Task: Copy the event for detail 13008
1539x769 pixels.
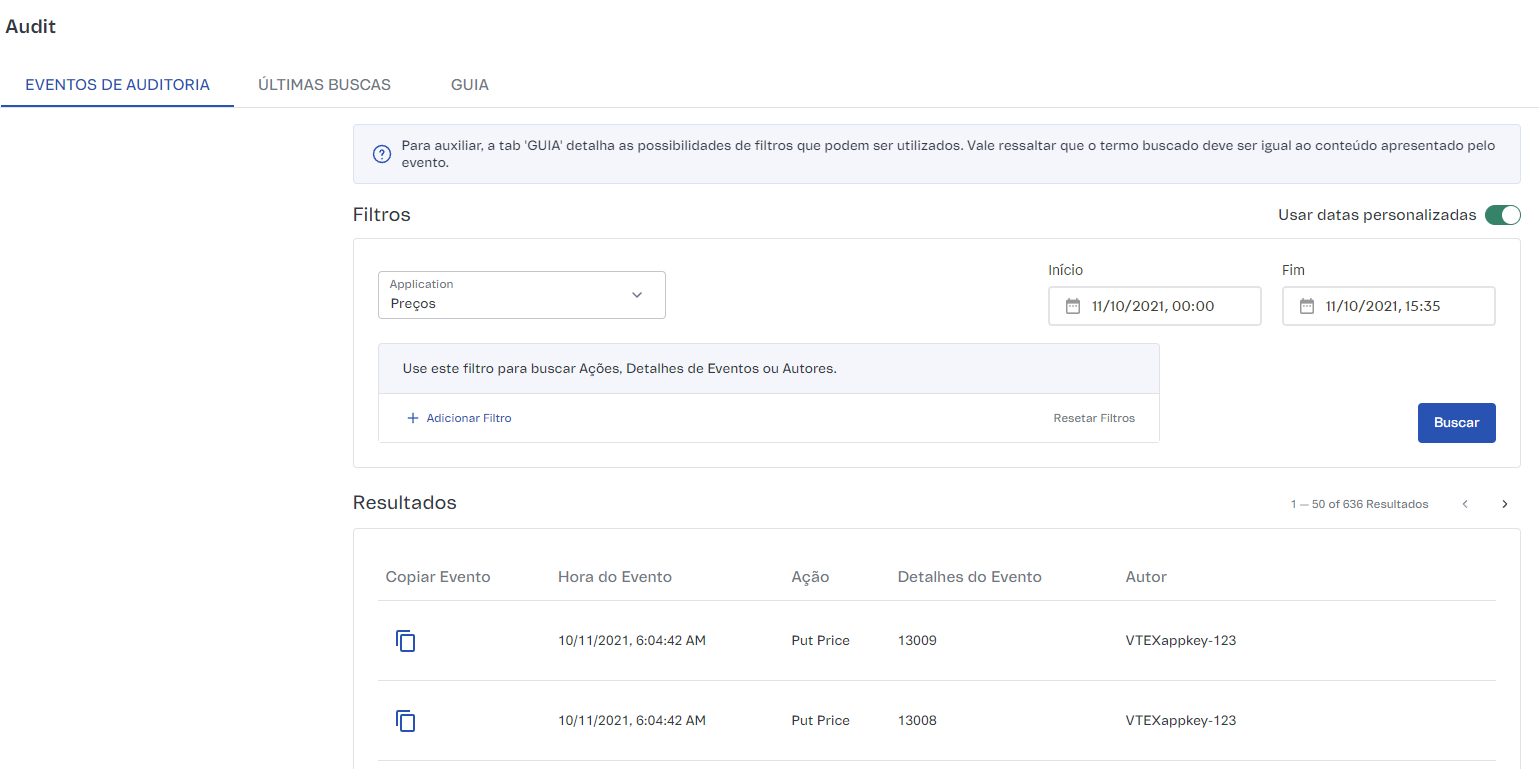Action: point(405,721)
